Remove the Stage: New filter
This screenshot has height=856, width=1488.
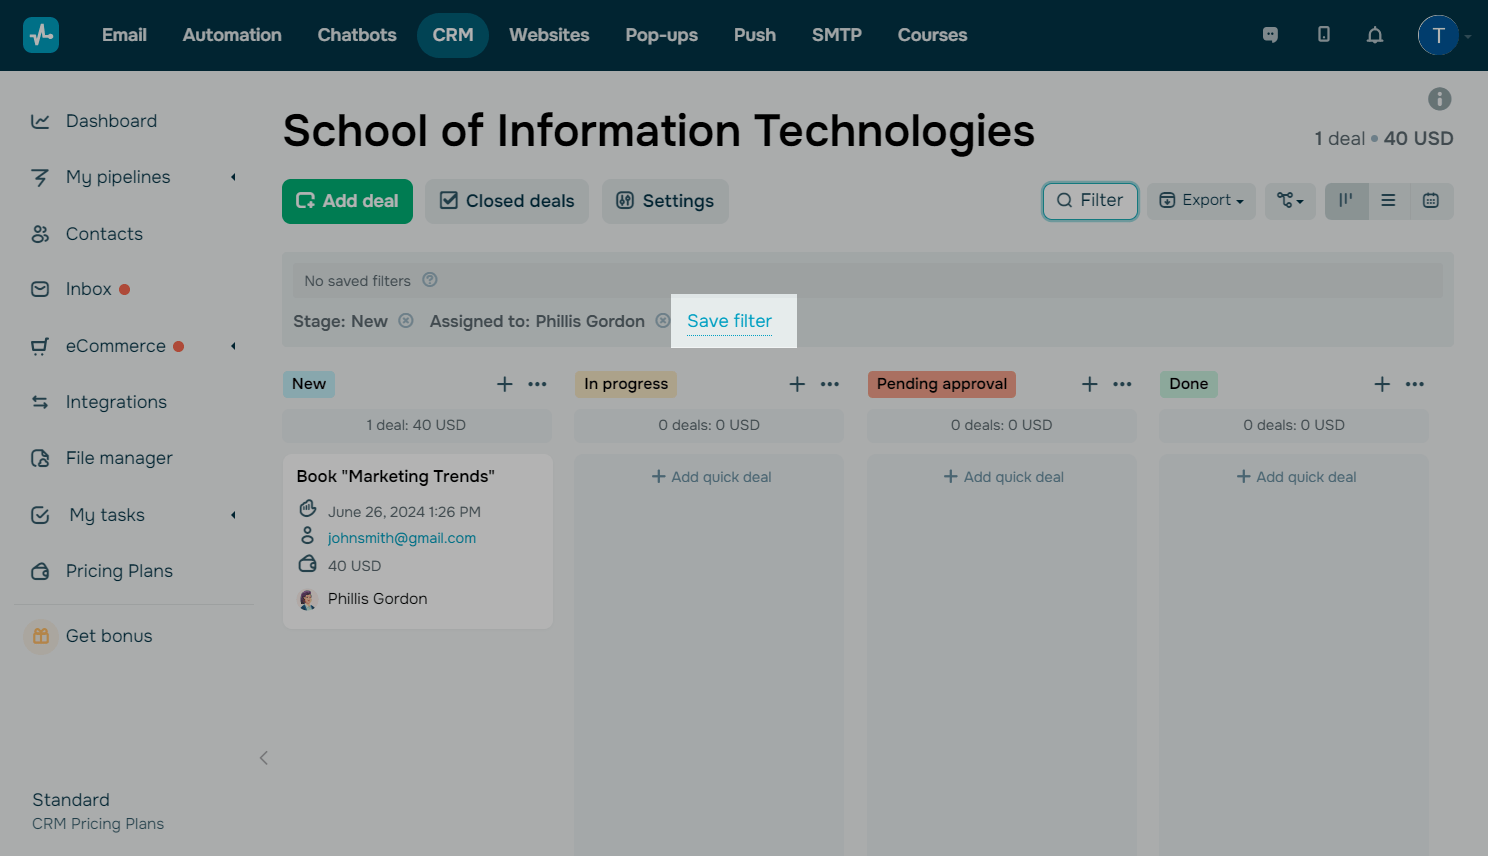pyautogui.click(x=406, y=321)
